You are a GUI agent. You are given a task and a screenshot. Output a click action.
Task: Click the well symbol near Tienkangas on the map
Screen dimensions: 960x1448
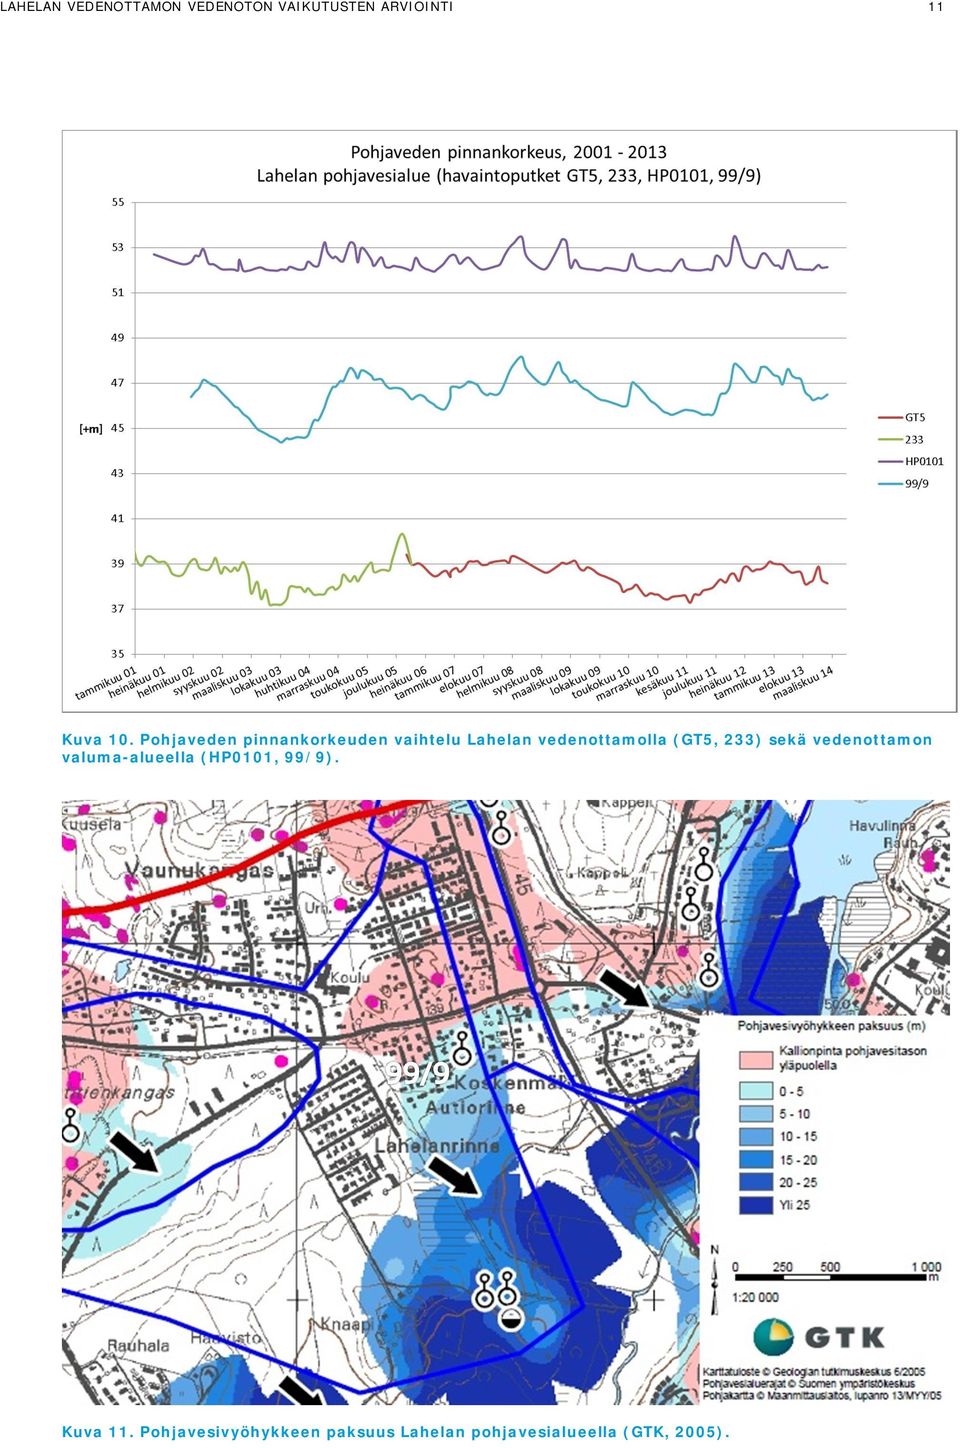click(x=71, y=1125)
